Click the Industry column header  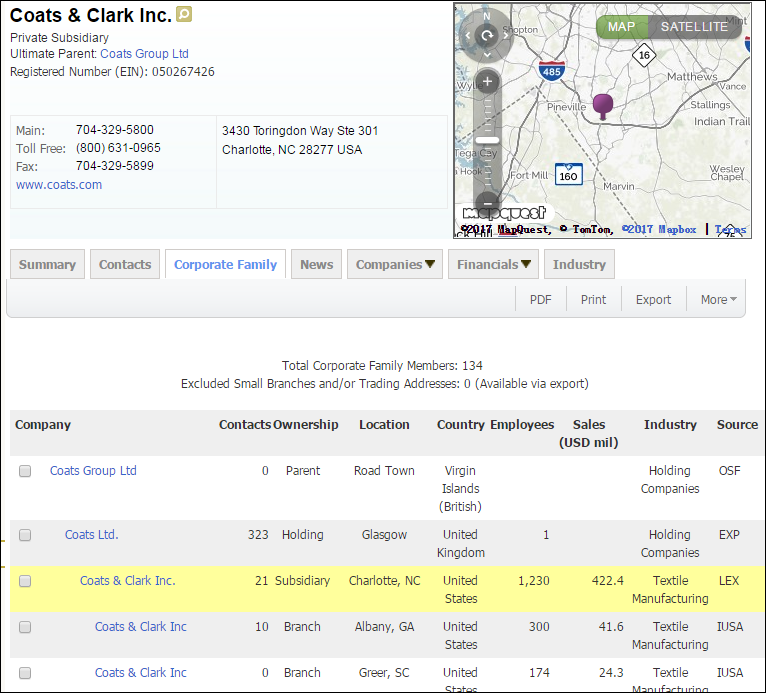670,425
